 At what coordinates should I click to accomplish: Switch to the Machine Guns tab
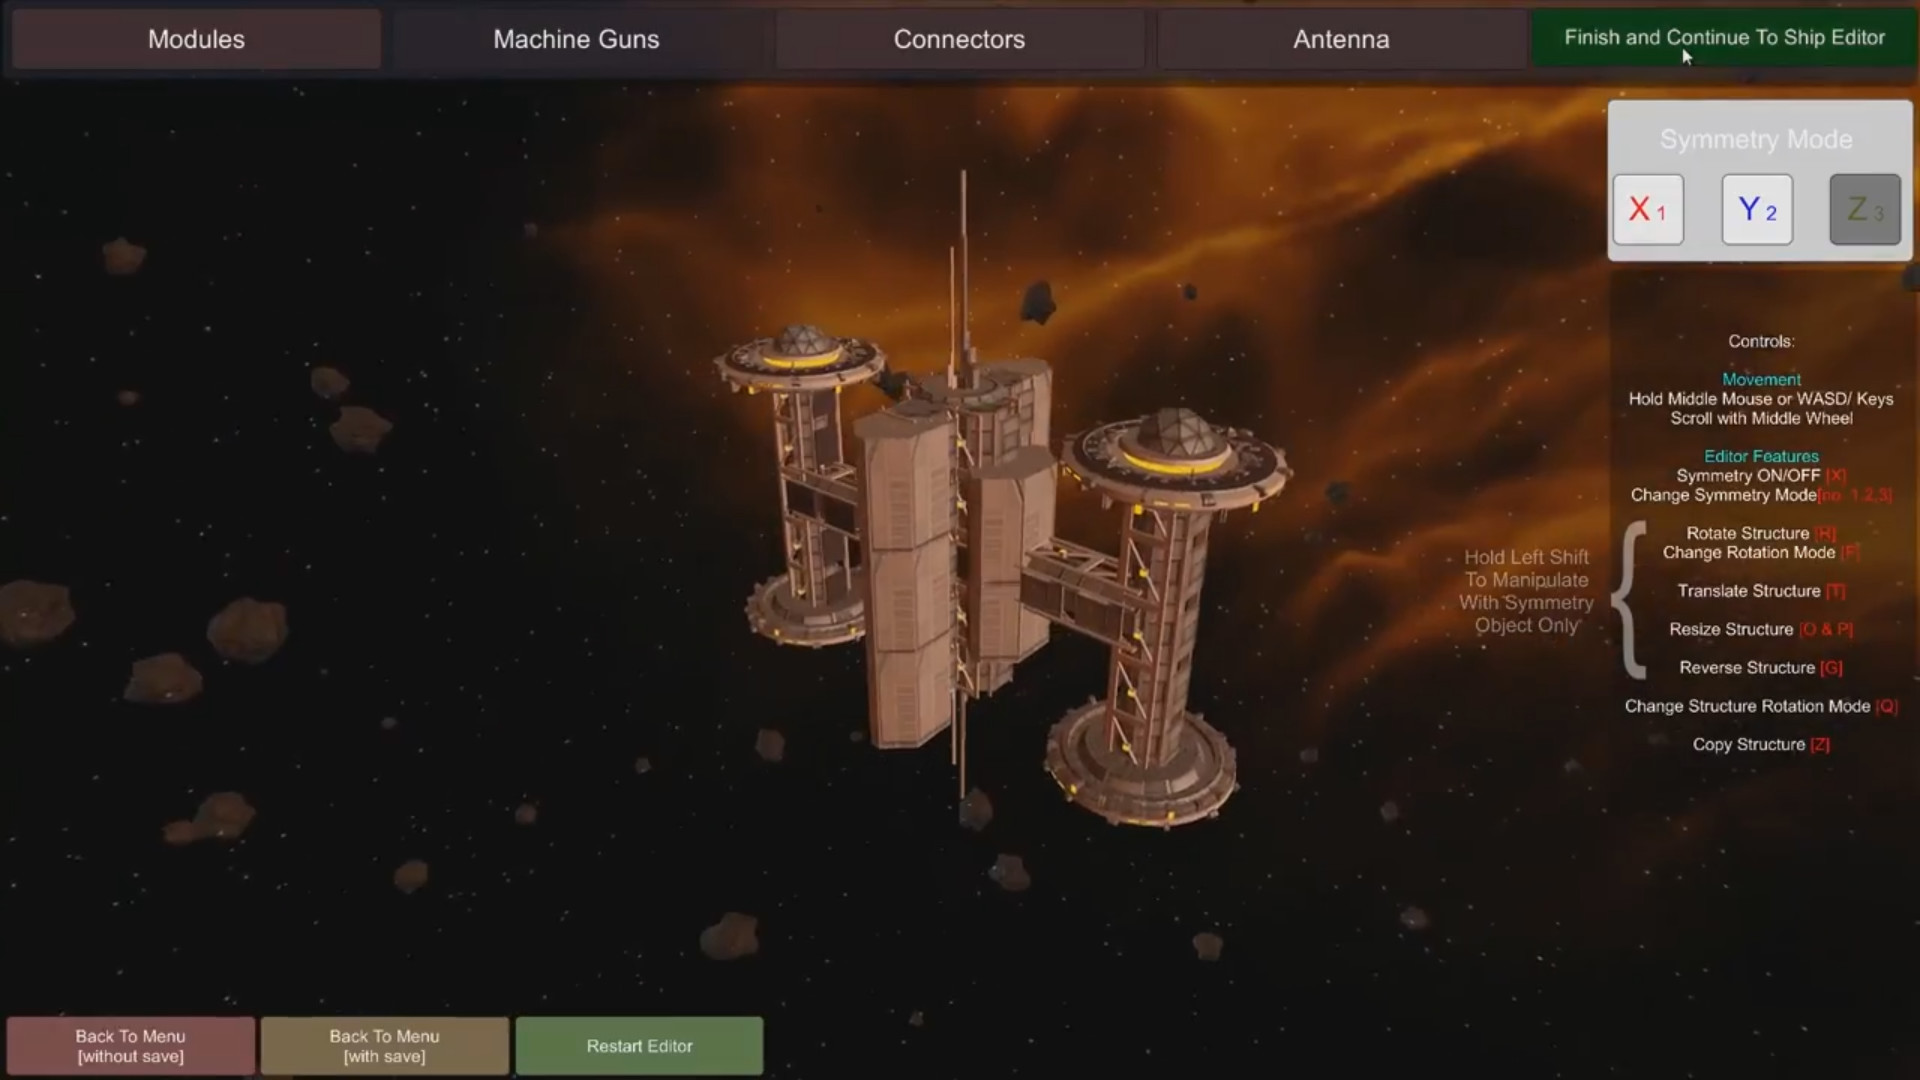576,39
